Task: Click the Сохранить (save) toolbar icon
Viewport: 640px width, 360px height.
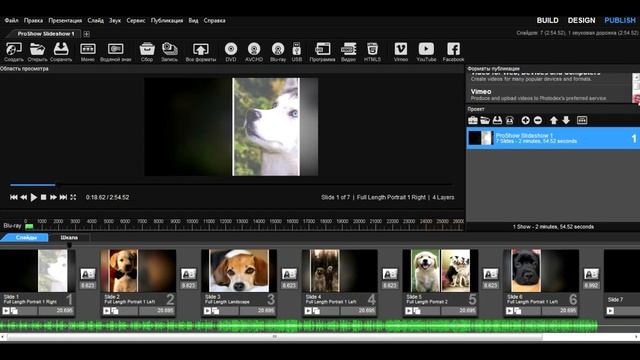Action: (x=61, y=49)
